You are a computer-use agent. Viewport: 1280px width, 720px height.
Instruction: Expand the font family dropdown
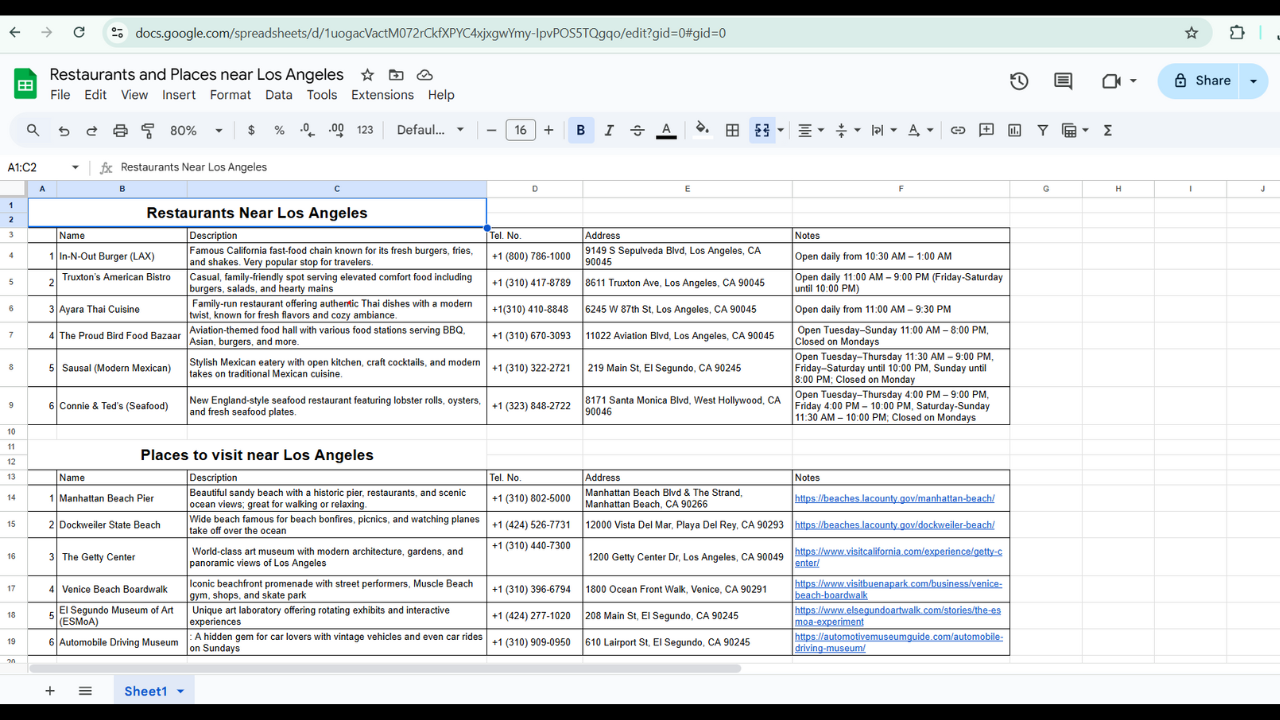430,130
